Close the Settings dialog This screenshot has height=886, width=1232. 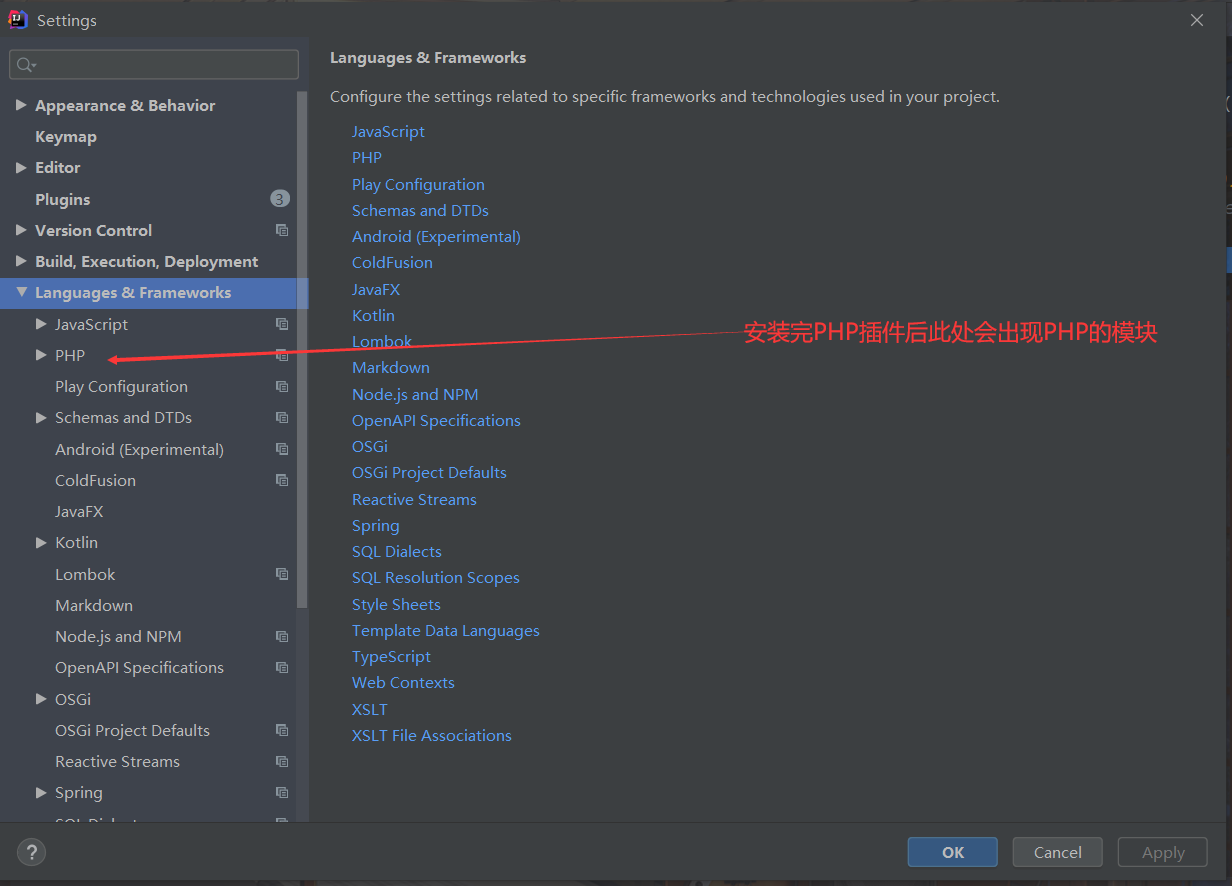(x=1197, y=20)
